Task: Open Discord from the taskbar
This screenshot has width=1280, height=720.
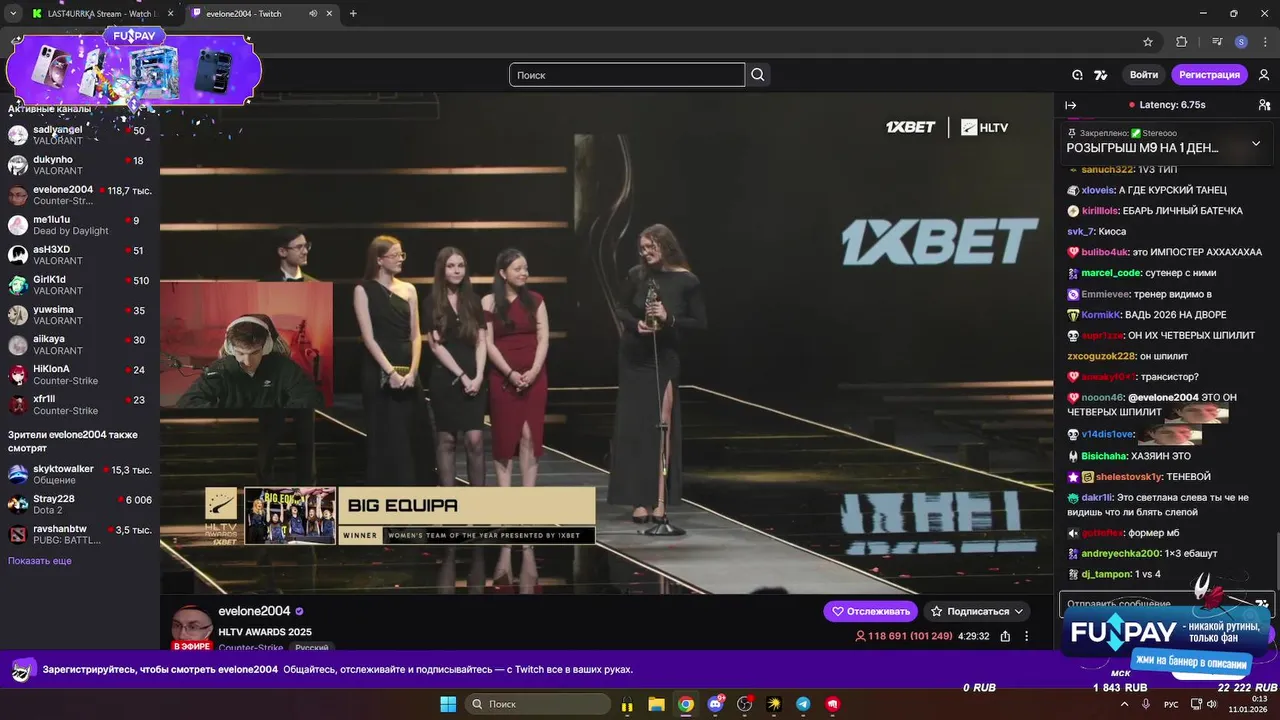Action: click(x=715, y=704)
